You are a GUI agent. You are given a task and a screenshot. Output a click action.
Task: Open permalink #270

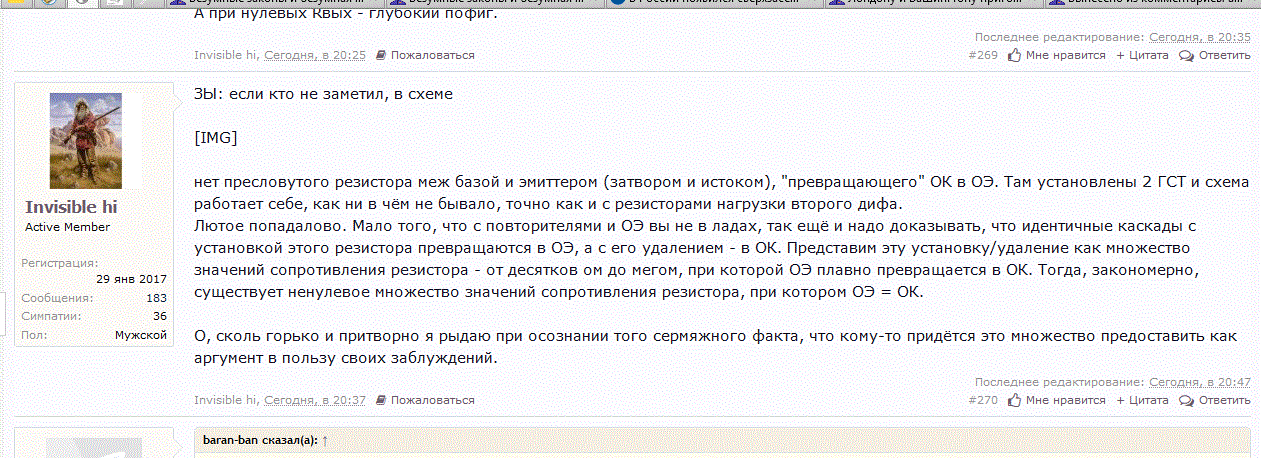pos(983,400)
